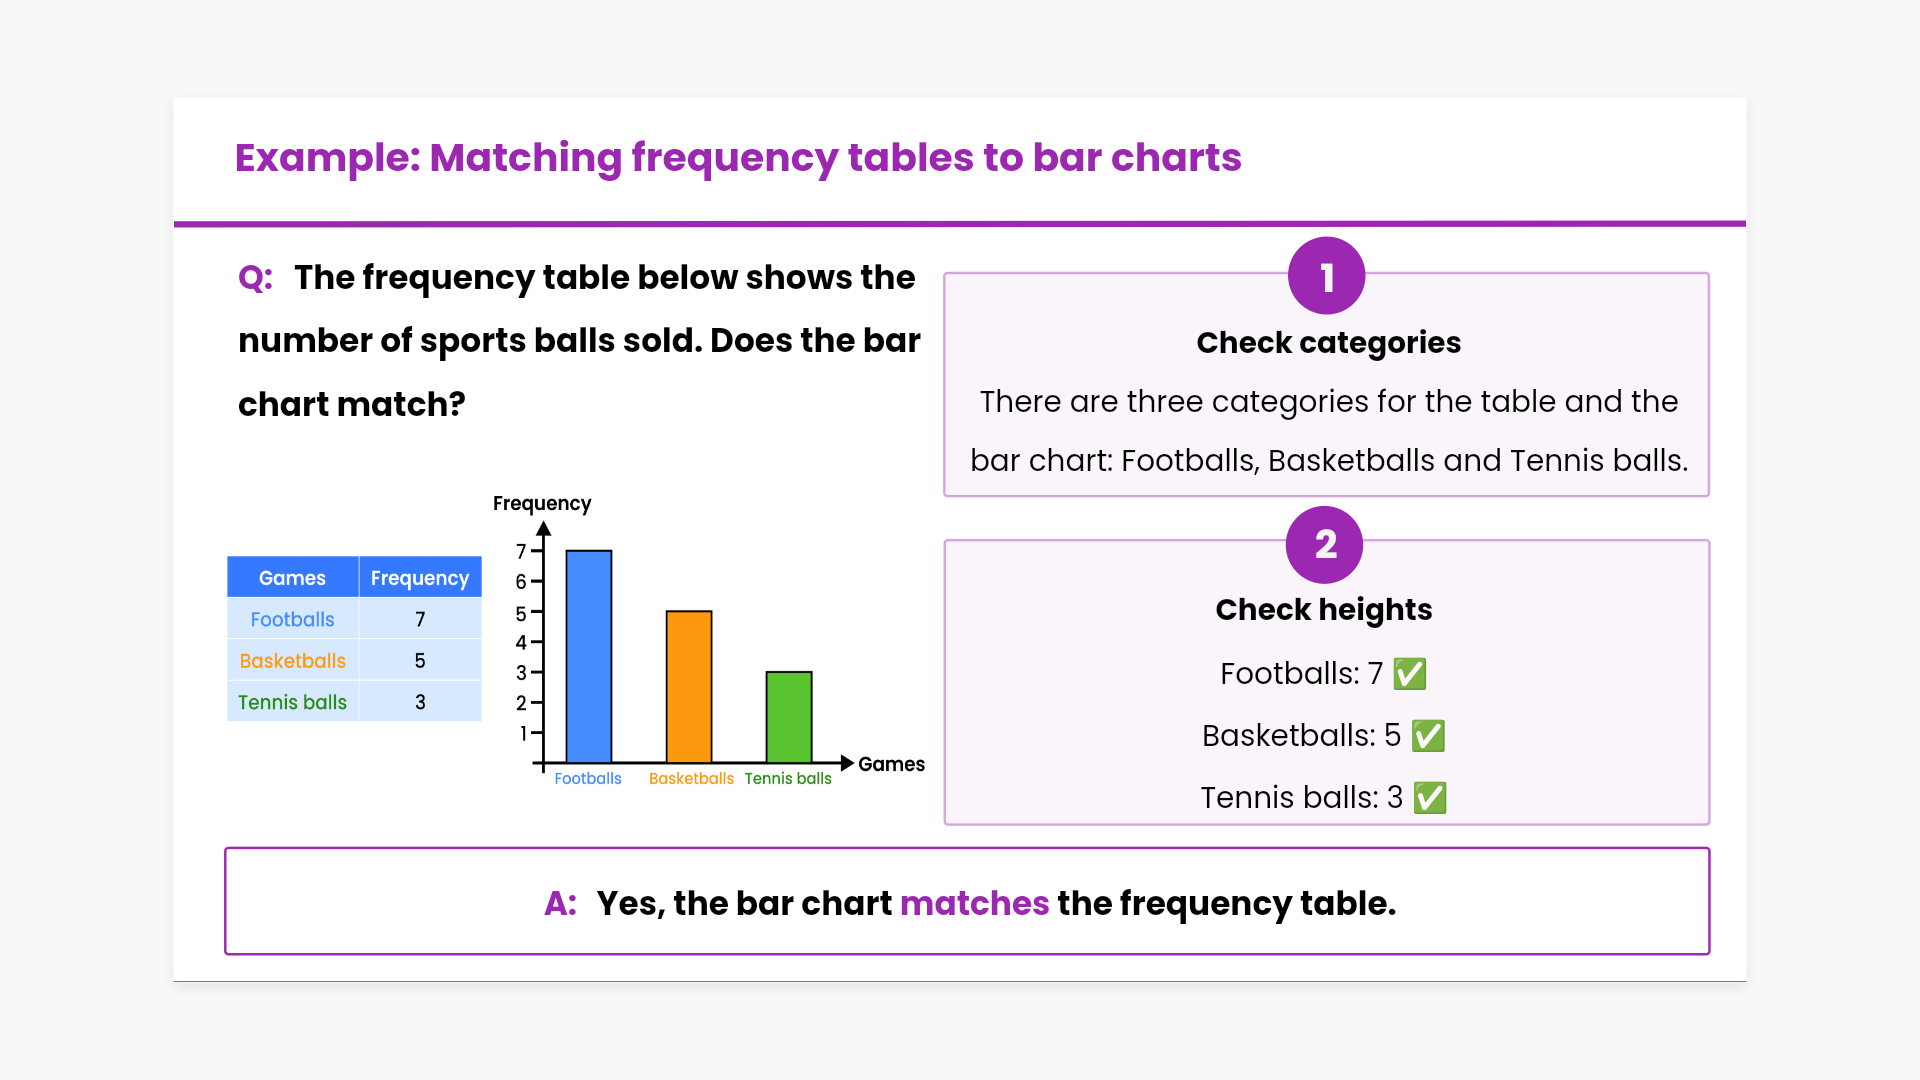Click the Games header cell in table
This screenshot has height=1080, width=1920.
[x=292, y=578]
